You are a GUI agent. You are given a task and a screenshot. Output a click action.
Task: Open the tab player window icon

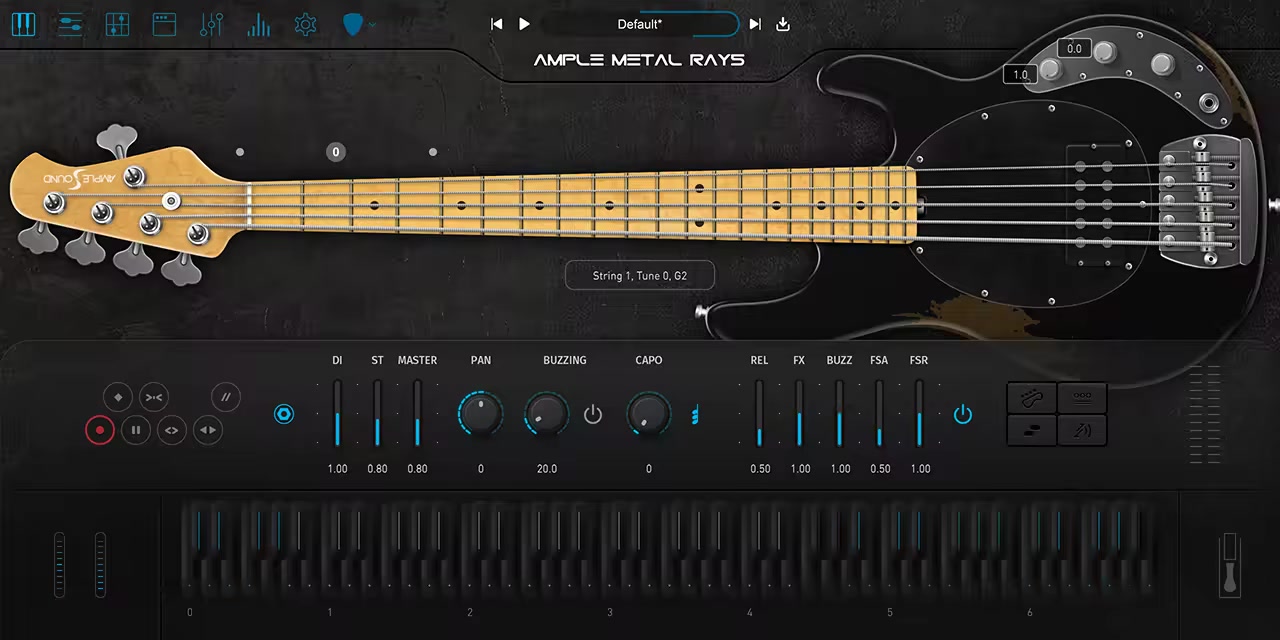[164, 24]
